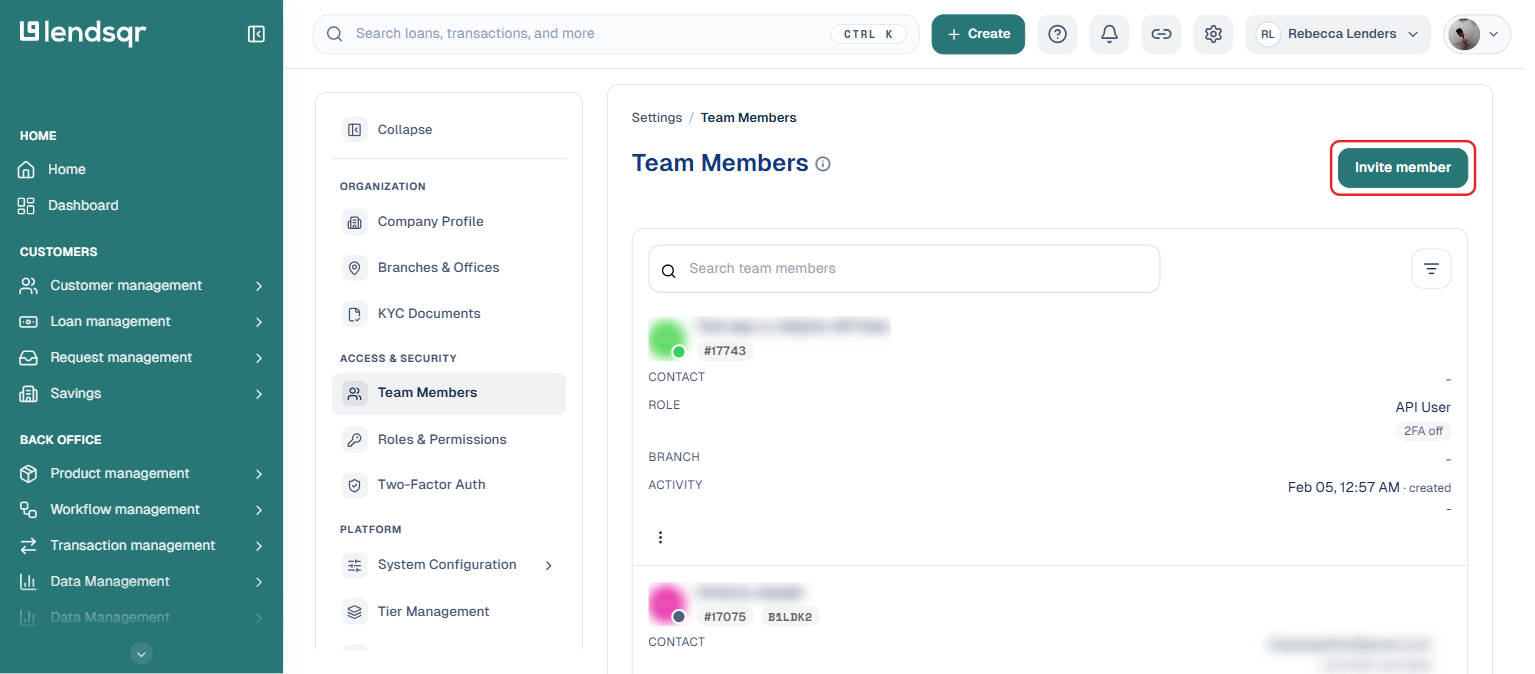Click the Customer management people icon

click(29, 285)
